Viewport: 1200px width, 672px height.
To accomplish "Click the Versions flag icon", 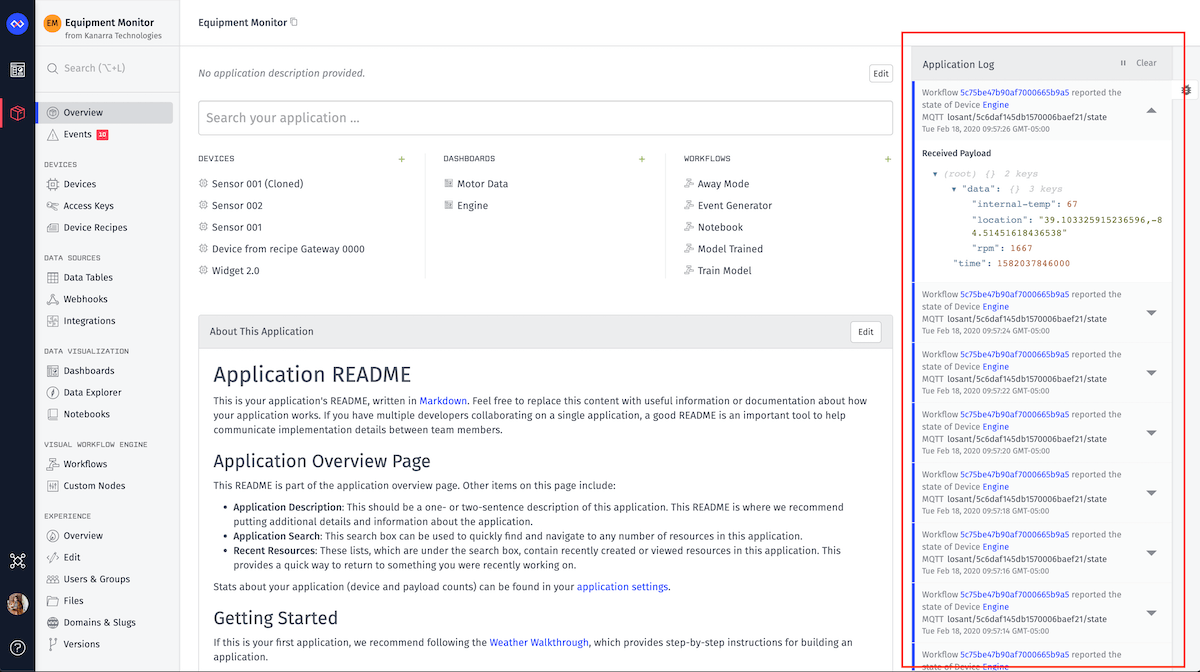I will pos(53,644).
